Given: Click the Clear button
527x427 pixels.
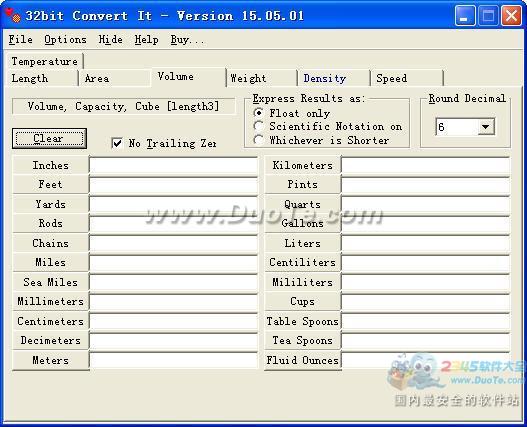Looking at the screenshot, I should 49,138.
